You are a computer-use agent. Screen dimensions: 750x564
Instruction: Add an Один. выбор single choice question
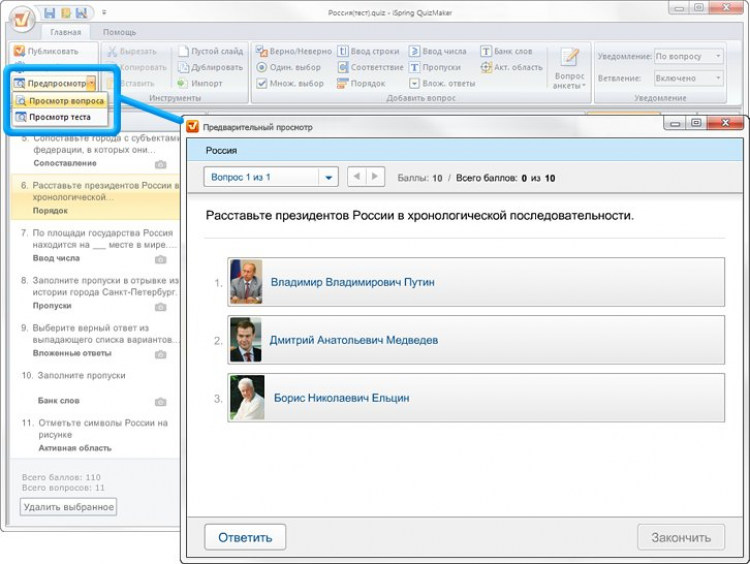tap(288, 67)
